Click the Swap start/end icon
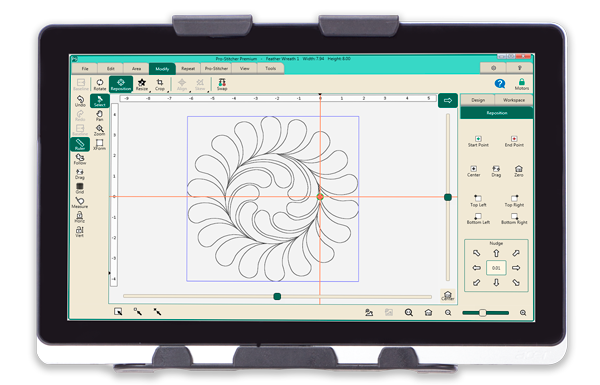Viewport: 600px width, 385px height. pos(222,85)
